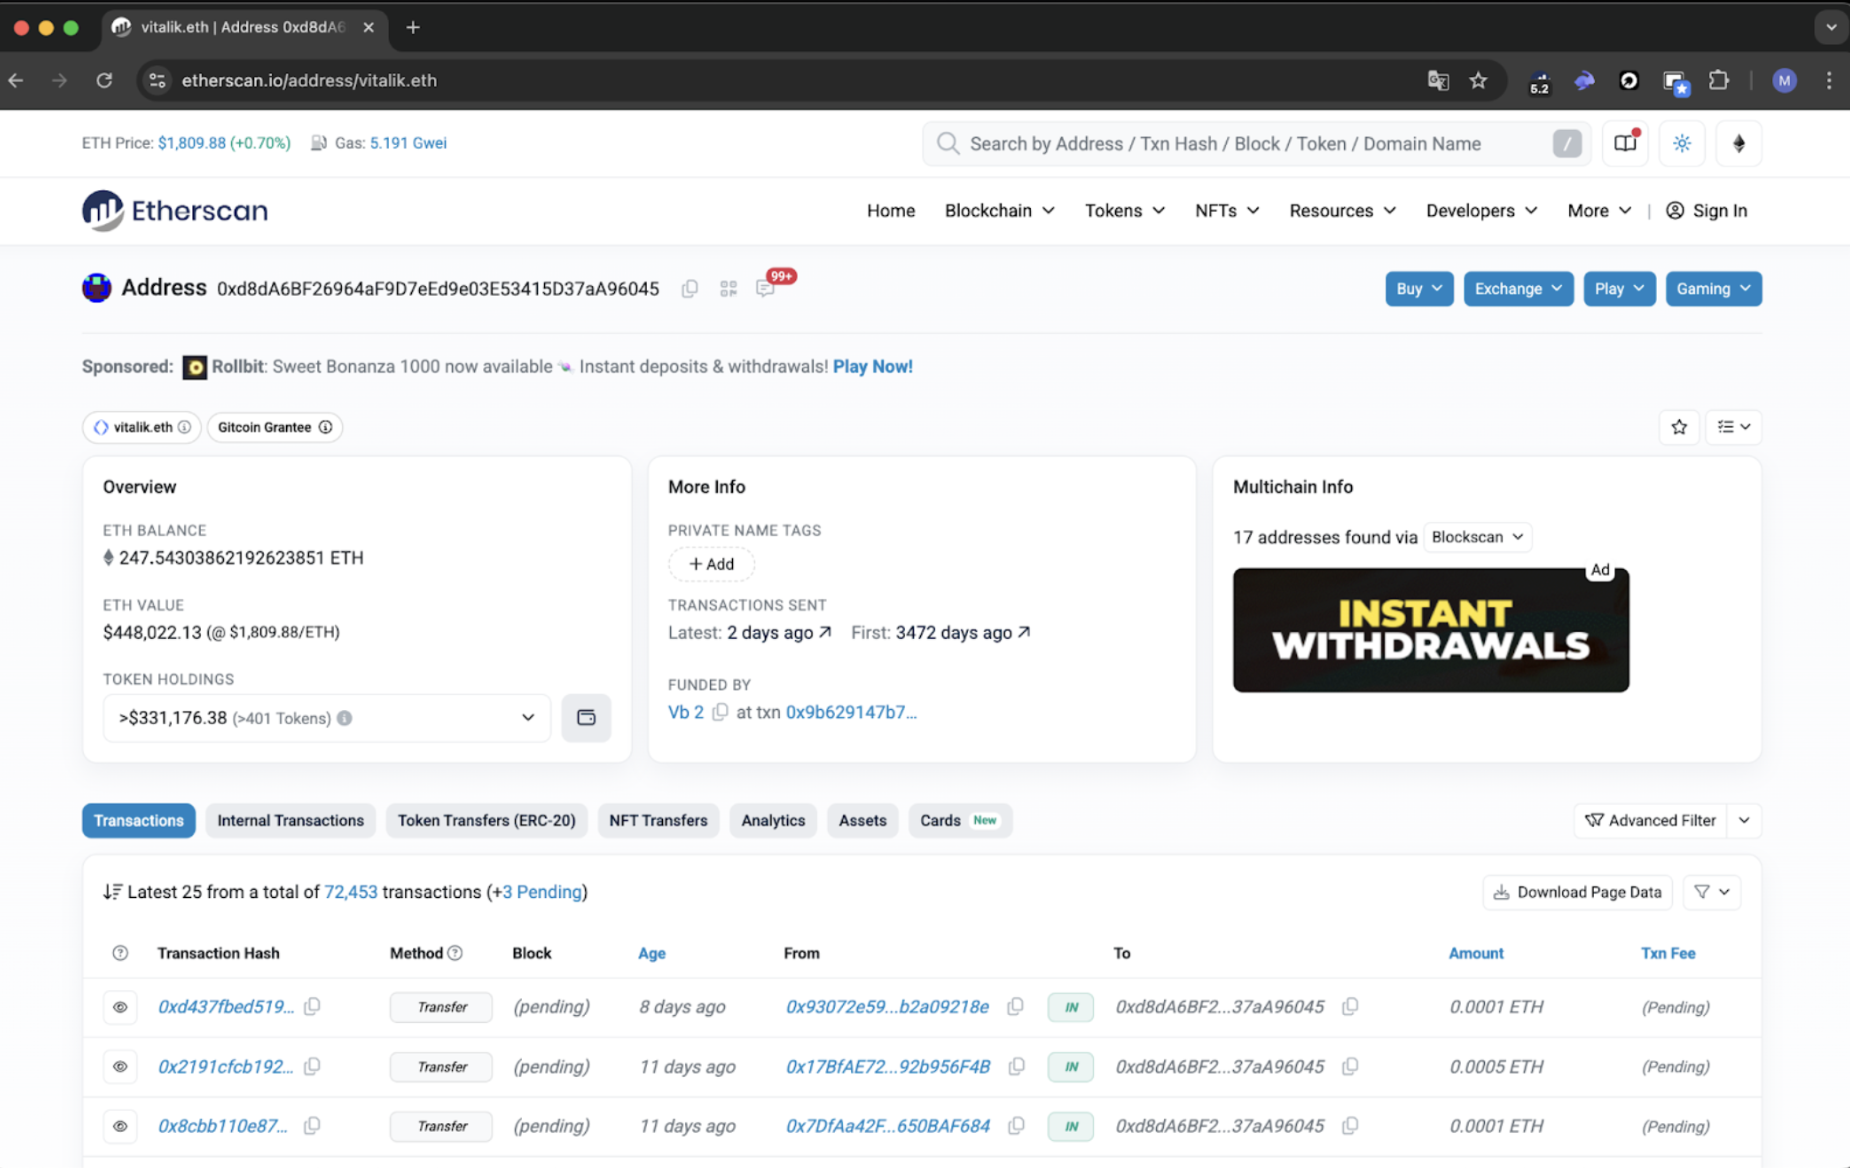Expand the Blockchain menu
The height and width of the screenshot is (1168, 1850).
coord(999,211)
